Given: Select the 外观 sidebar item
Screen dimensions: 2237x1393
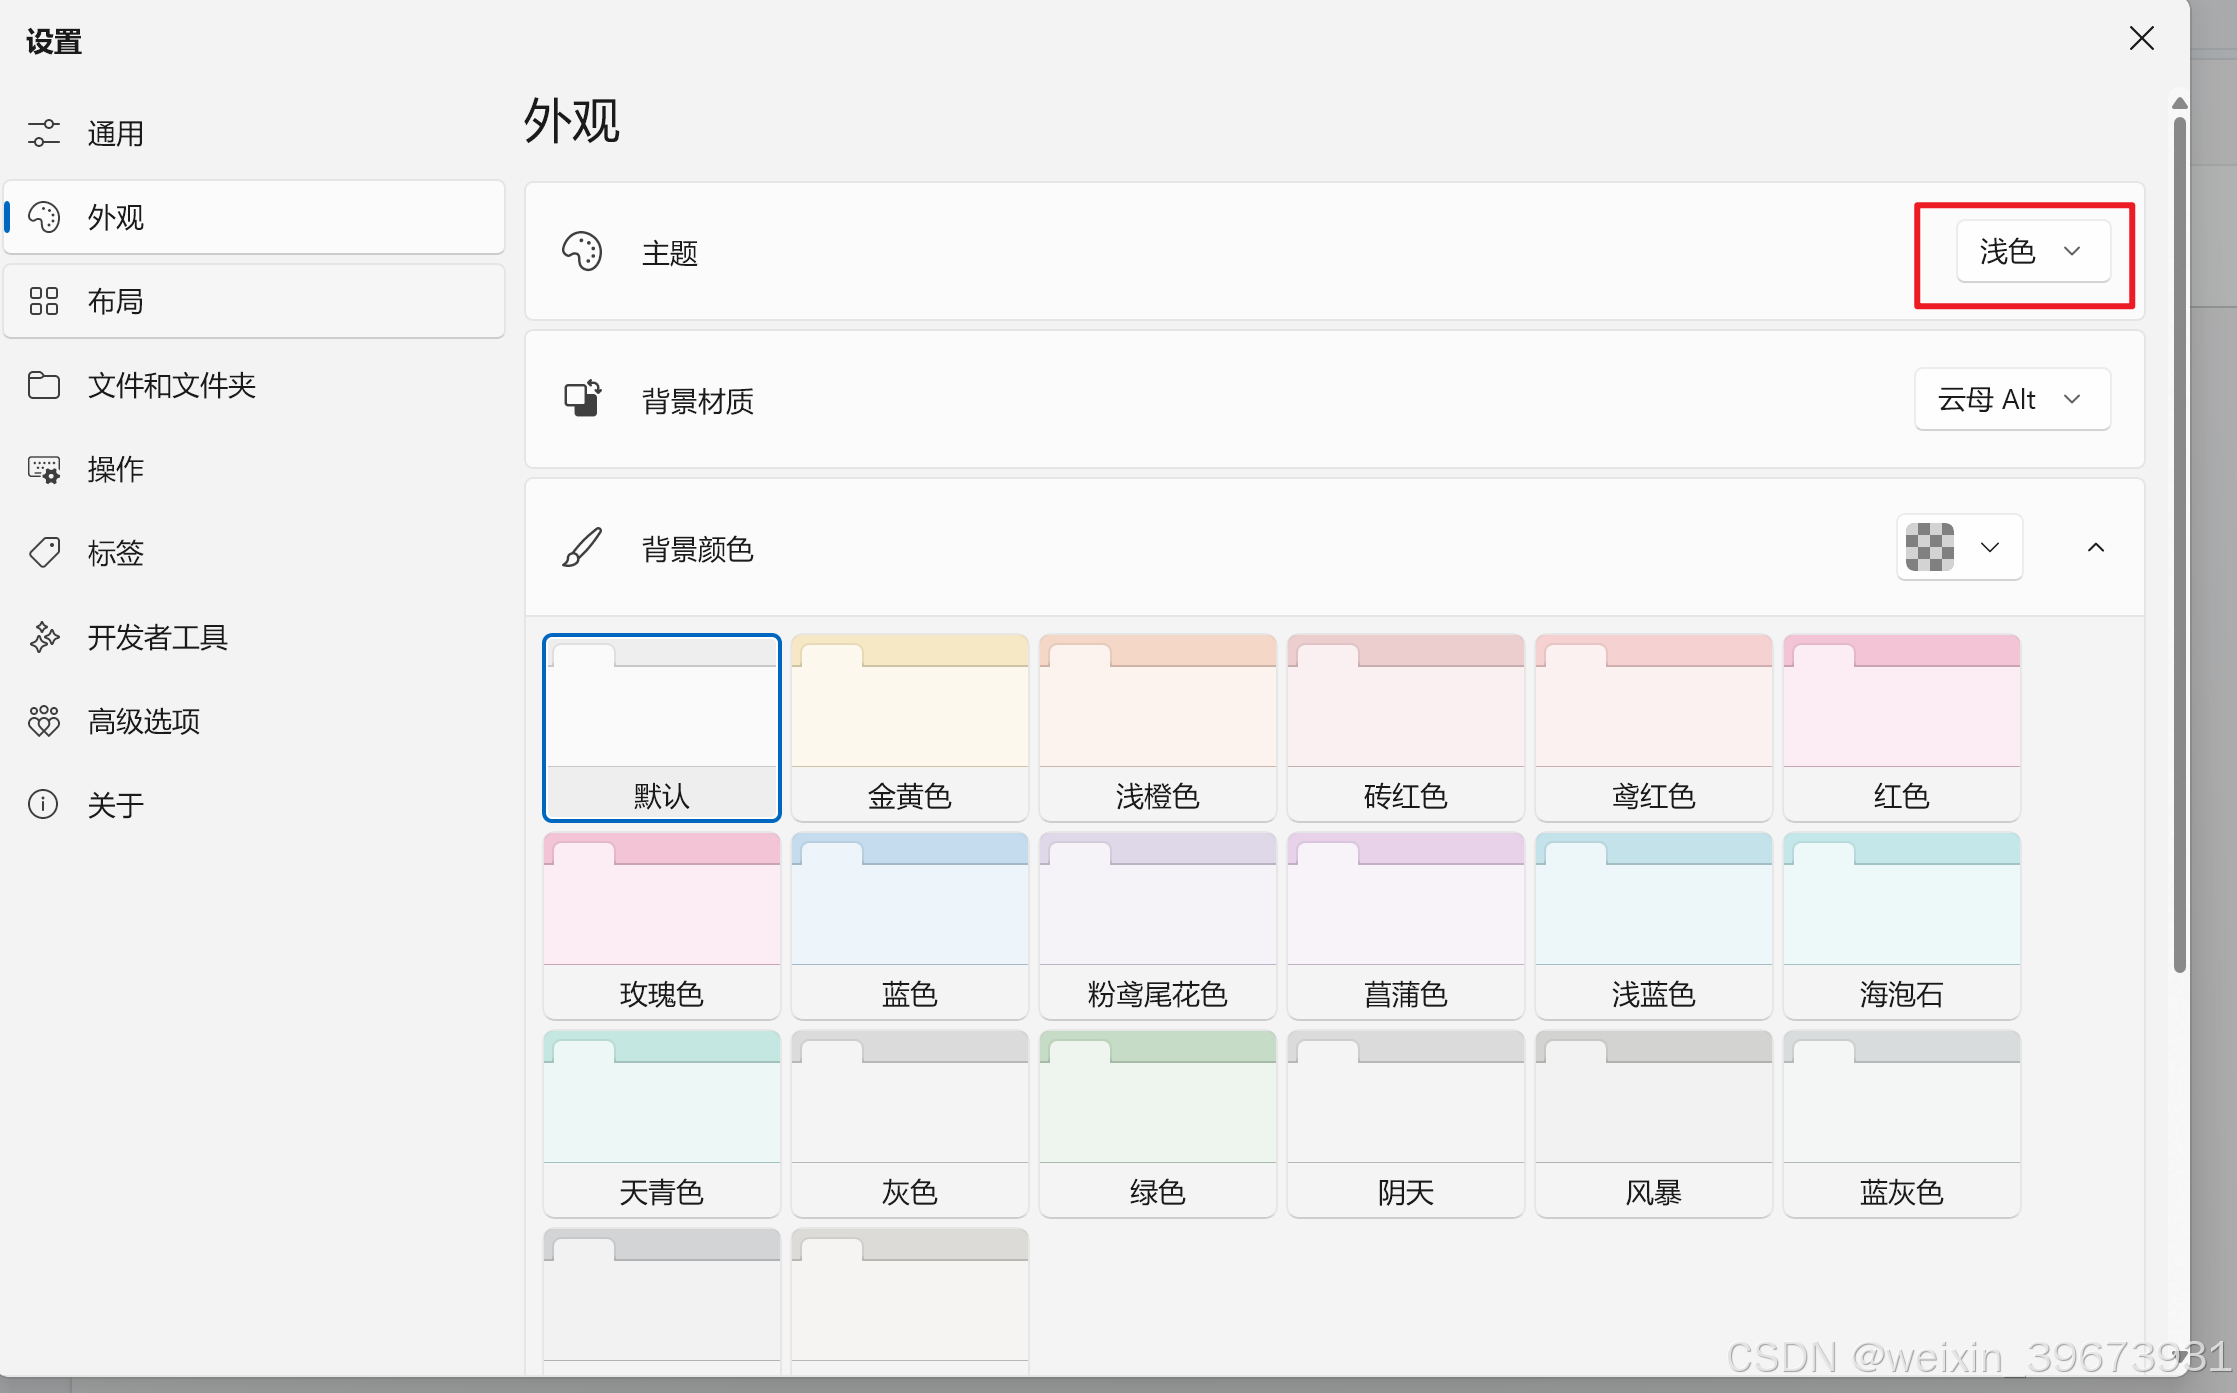Looking at the screenshot, I should 254,217.
